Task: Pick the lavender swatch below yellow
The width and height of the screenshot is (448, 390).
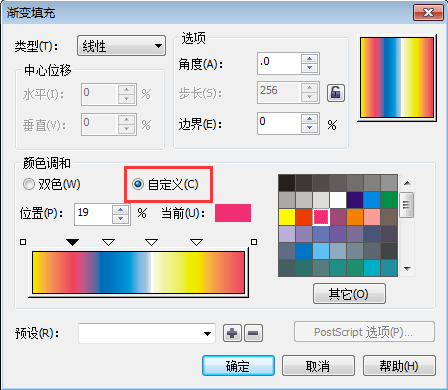Action: (x=287, y=234)
